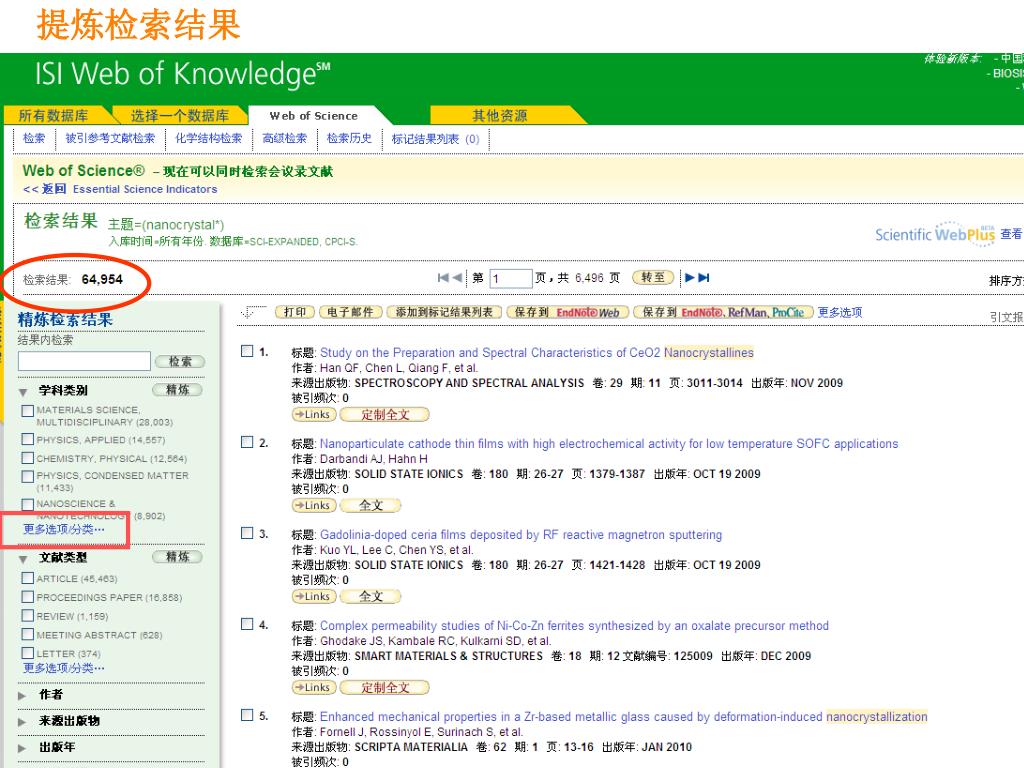Check the Physics, Applied category
Screen dimensions: 1024x768
coord(27,439)
